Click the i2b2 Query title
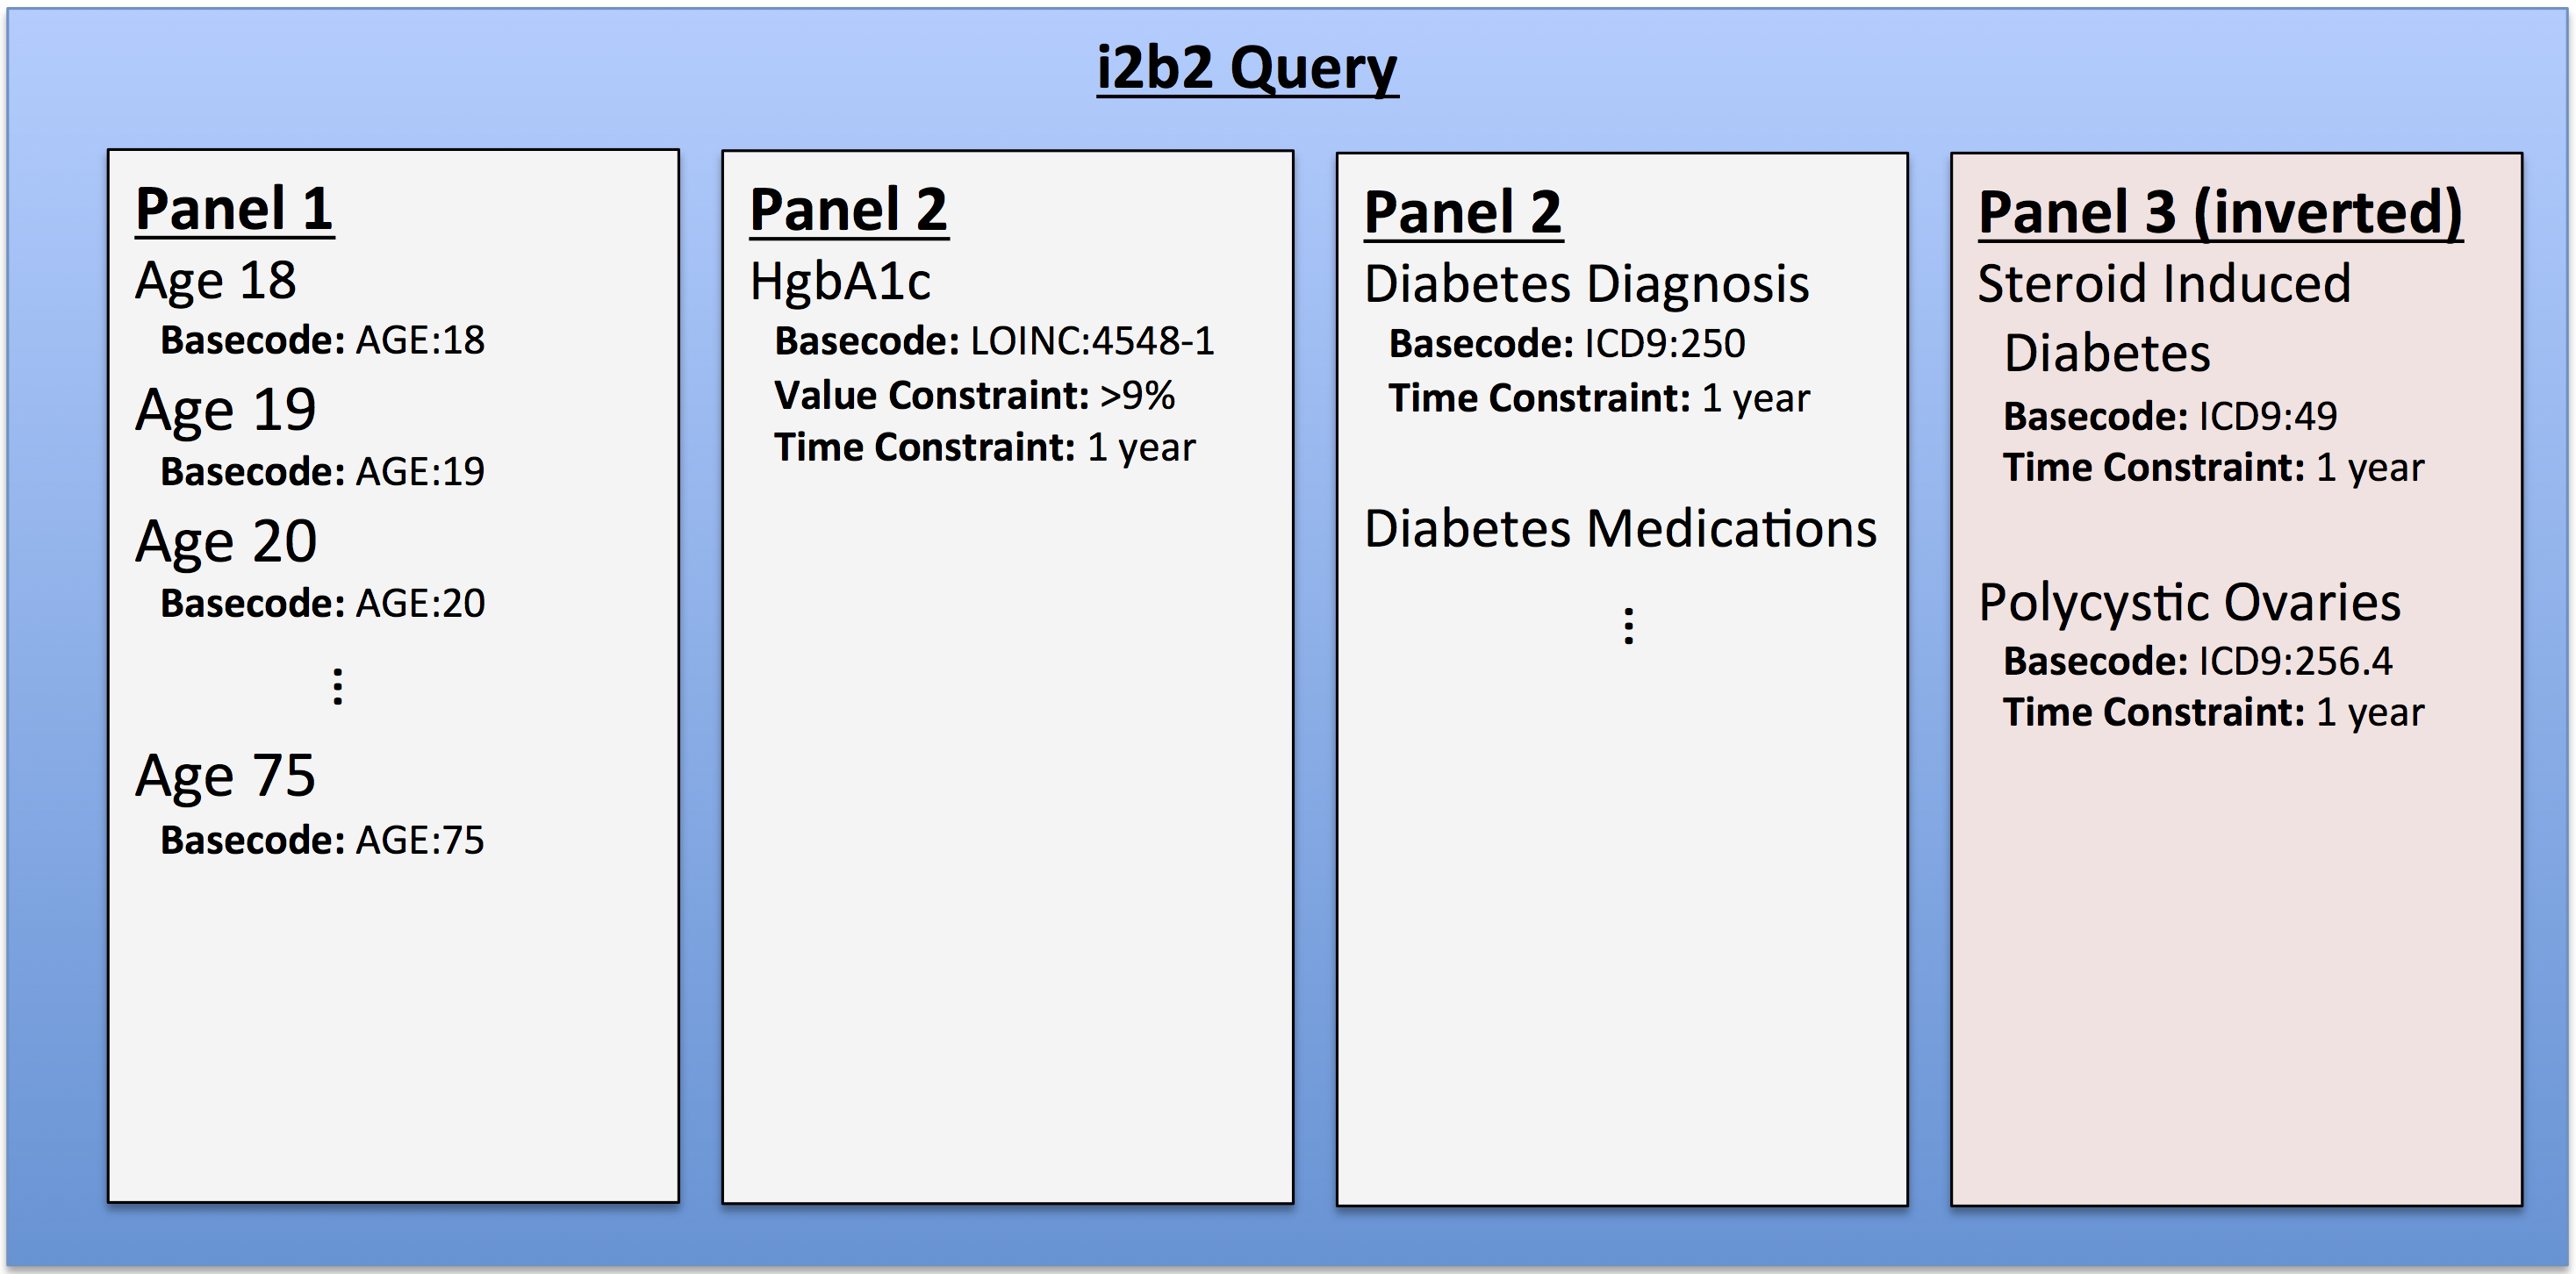The width and height of the screenshot is (2576, 1274). click(1246, 68)
